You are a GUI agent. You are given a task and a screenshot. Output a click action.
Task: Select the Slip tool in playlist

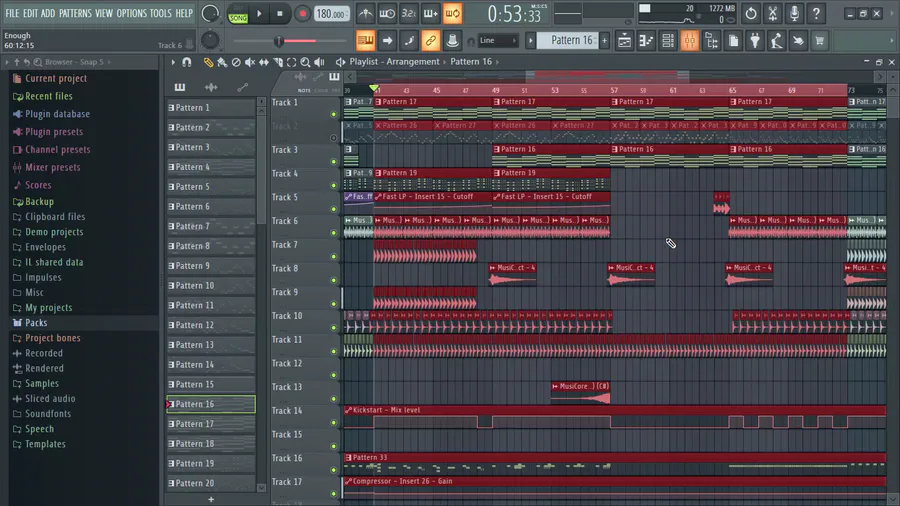point(263,62)
